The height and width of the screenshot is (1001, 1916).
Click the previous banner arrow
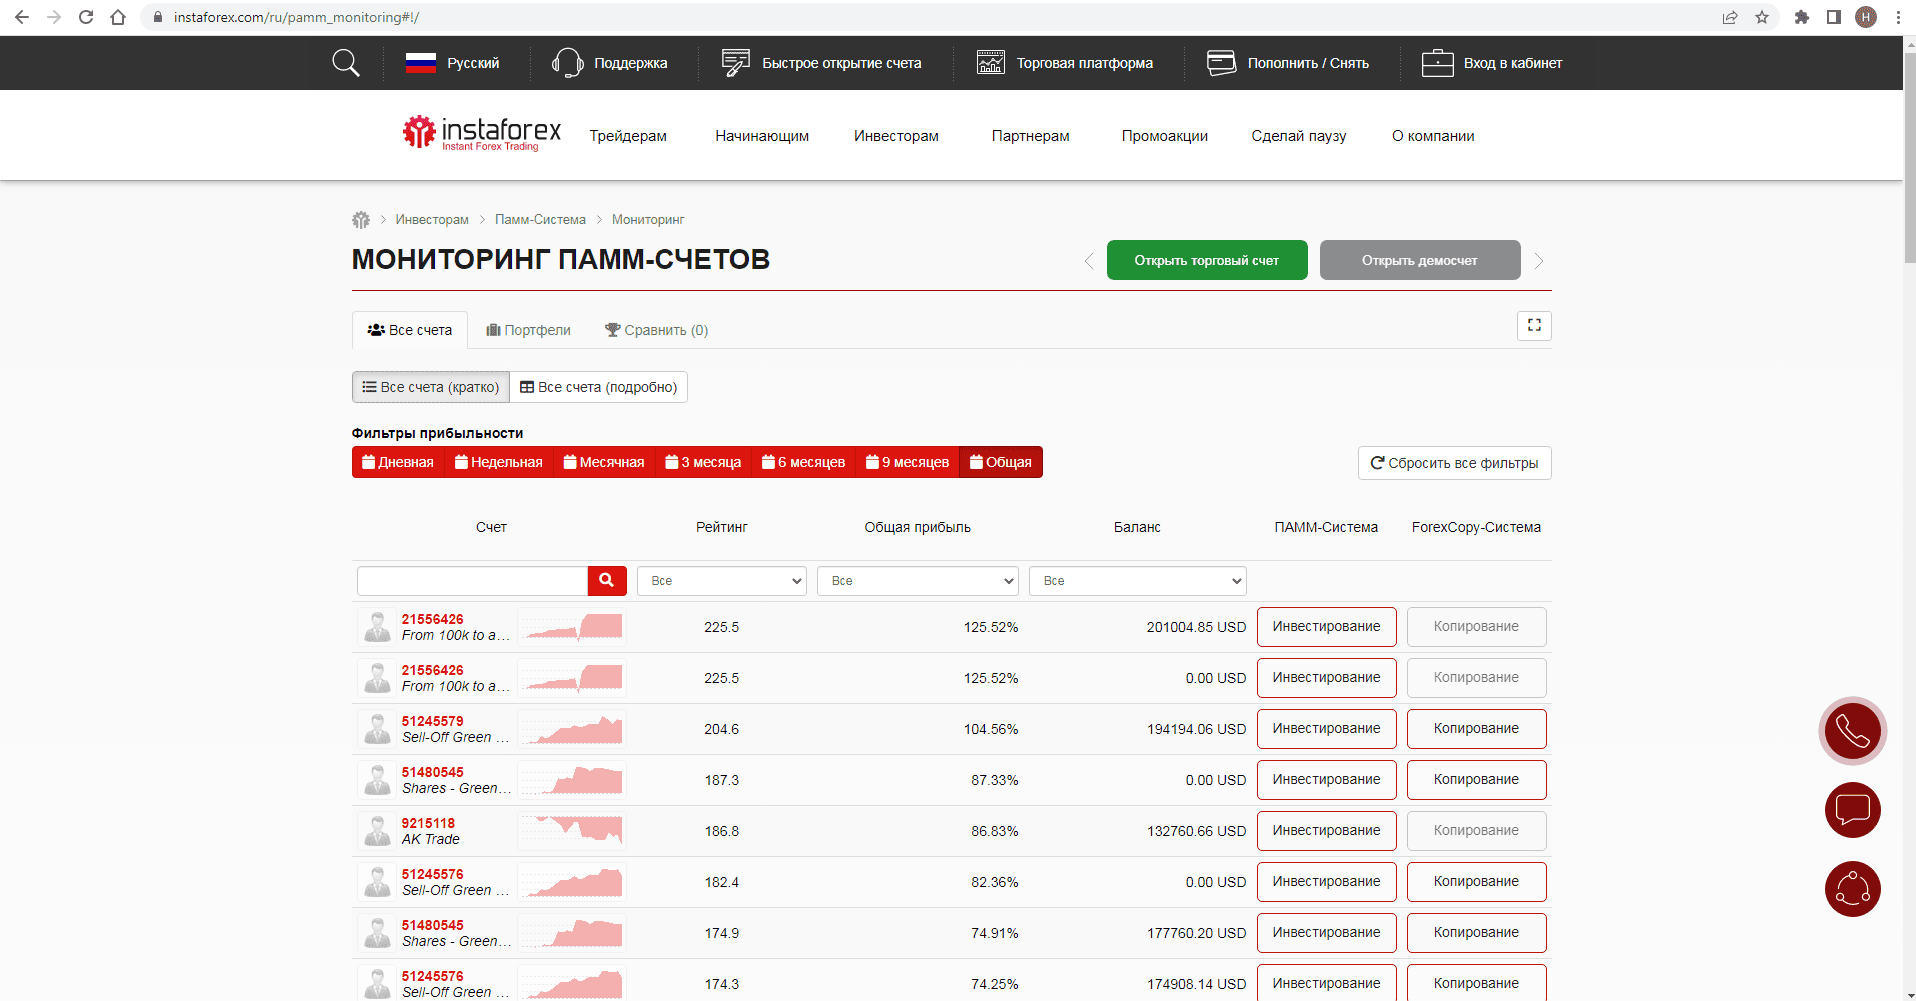(x=1089, y=261)
